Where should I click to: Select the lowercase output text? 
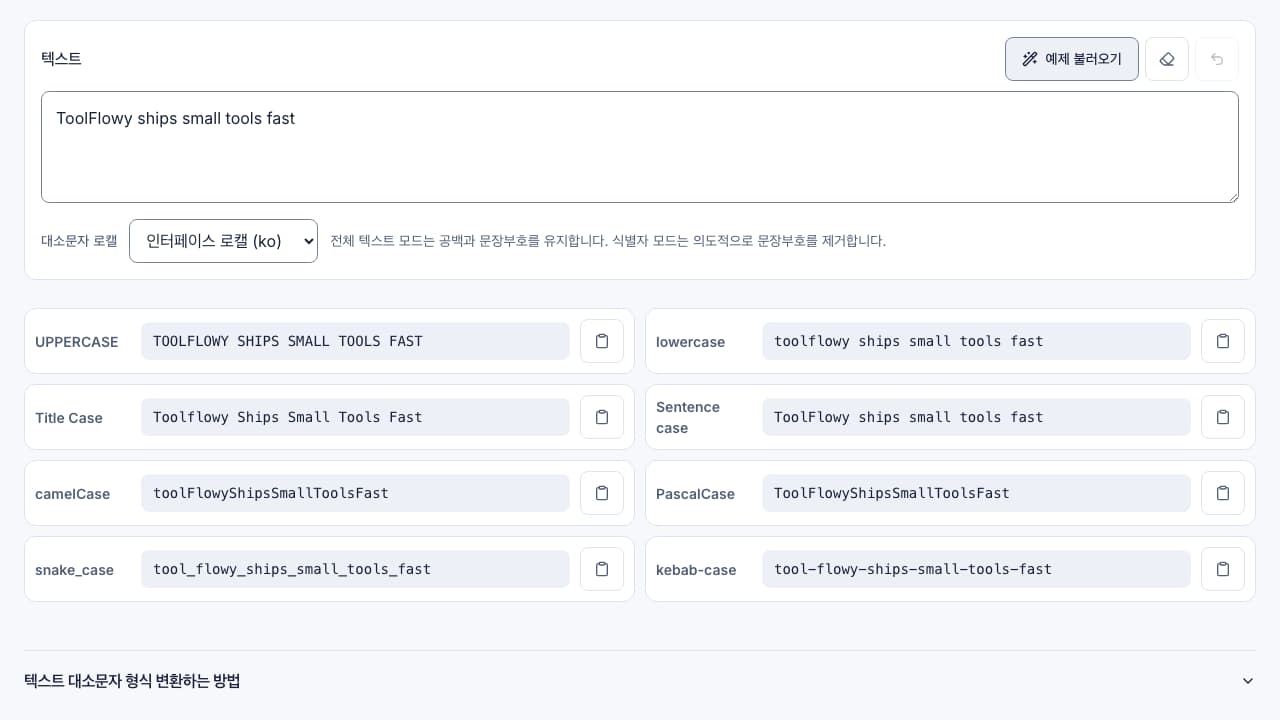[x=976, y=341]
